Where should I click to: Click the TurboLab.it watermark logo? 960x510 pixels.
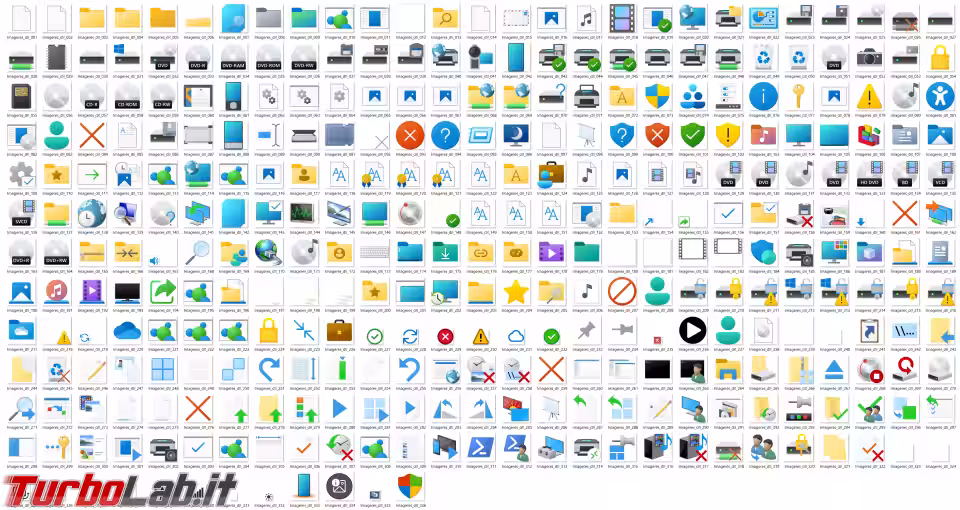[120, 488]
